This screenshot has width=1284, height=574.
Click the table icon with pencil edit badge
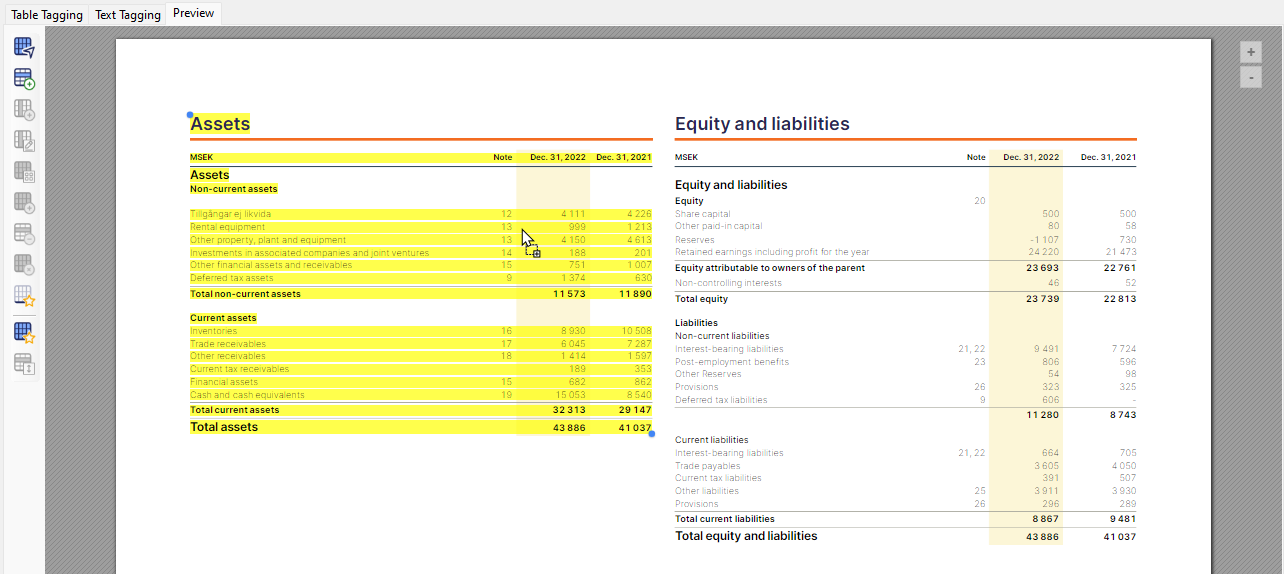[x=24, y=140]
